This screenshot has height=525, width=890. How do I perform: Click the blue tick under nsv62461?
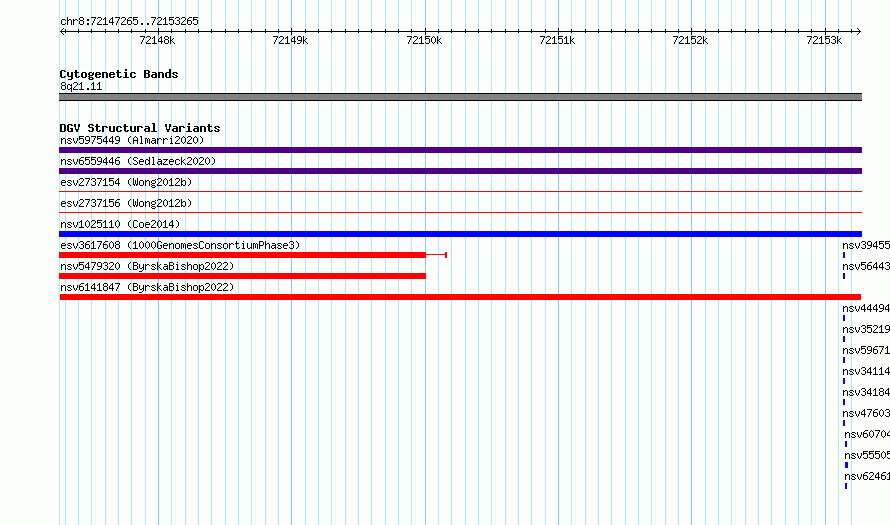pos(846,486)
